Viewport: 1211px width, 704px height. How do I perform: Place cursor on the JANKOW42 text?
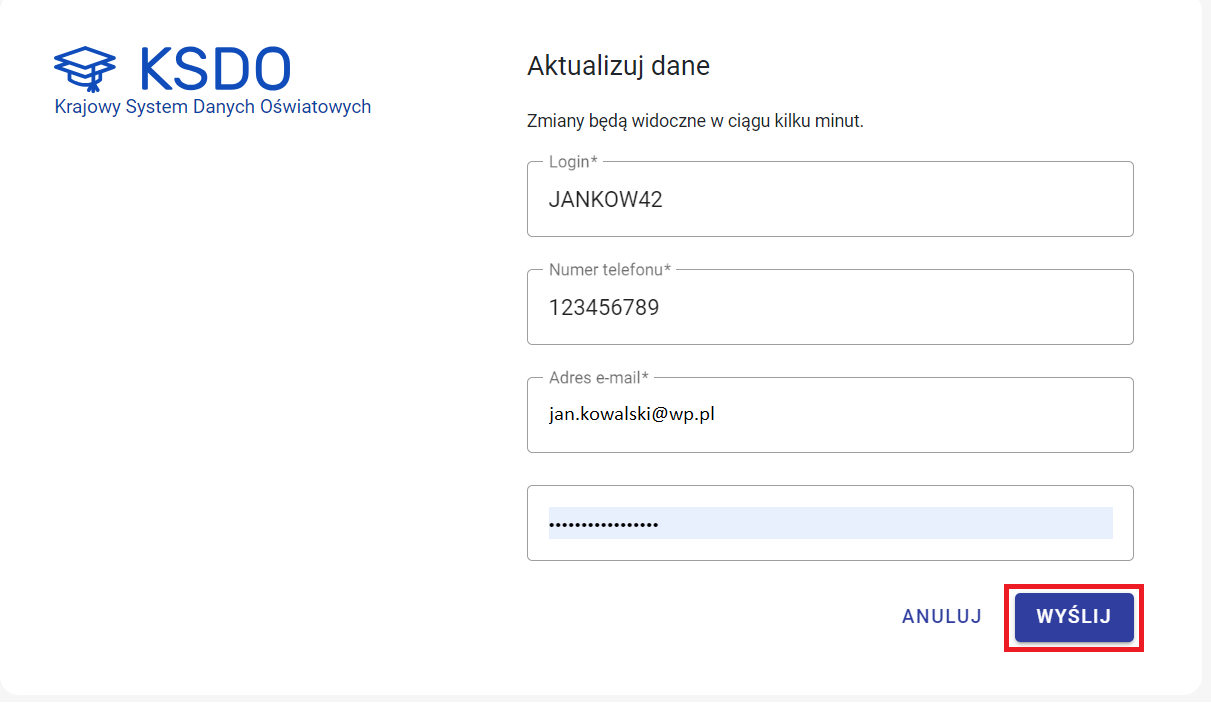(x=605, y=200)
